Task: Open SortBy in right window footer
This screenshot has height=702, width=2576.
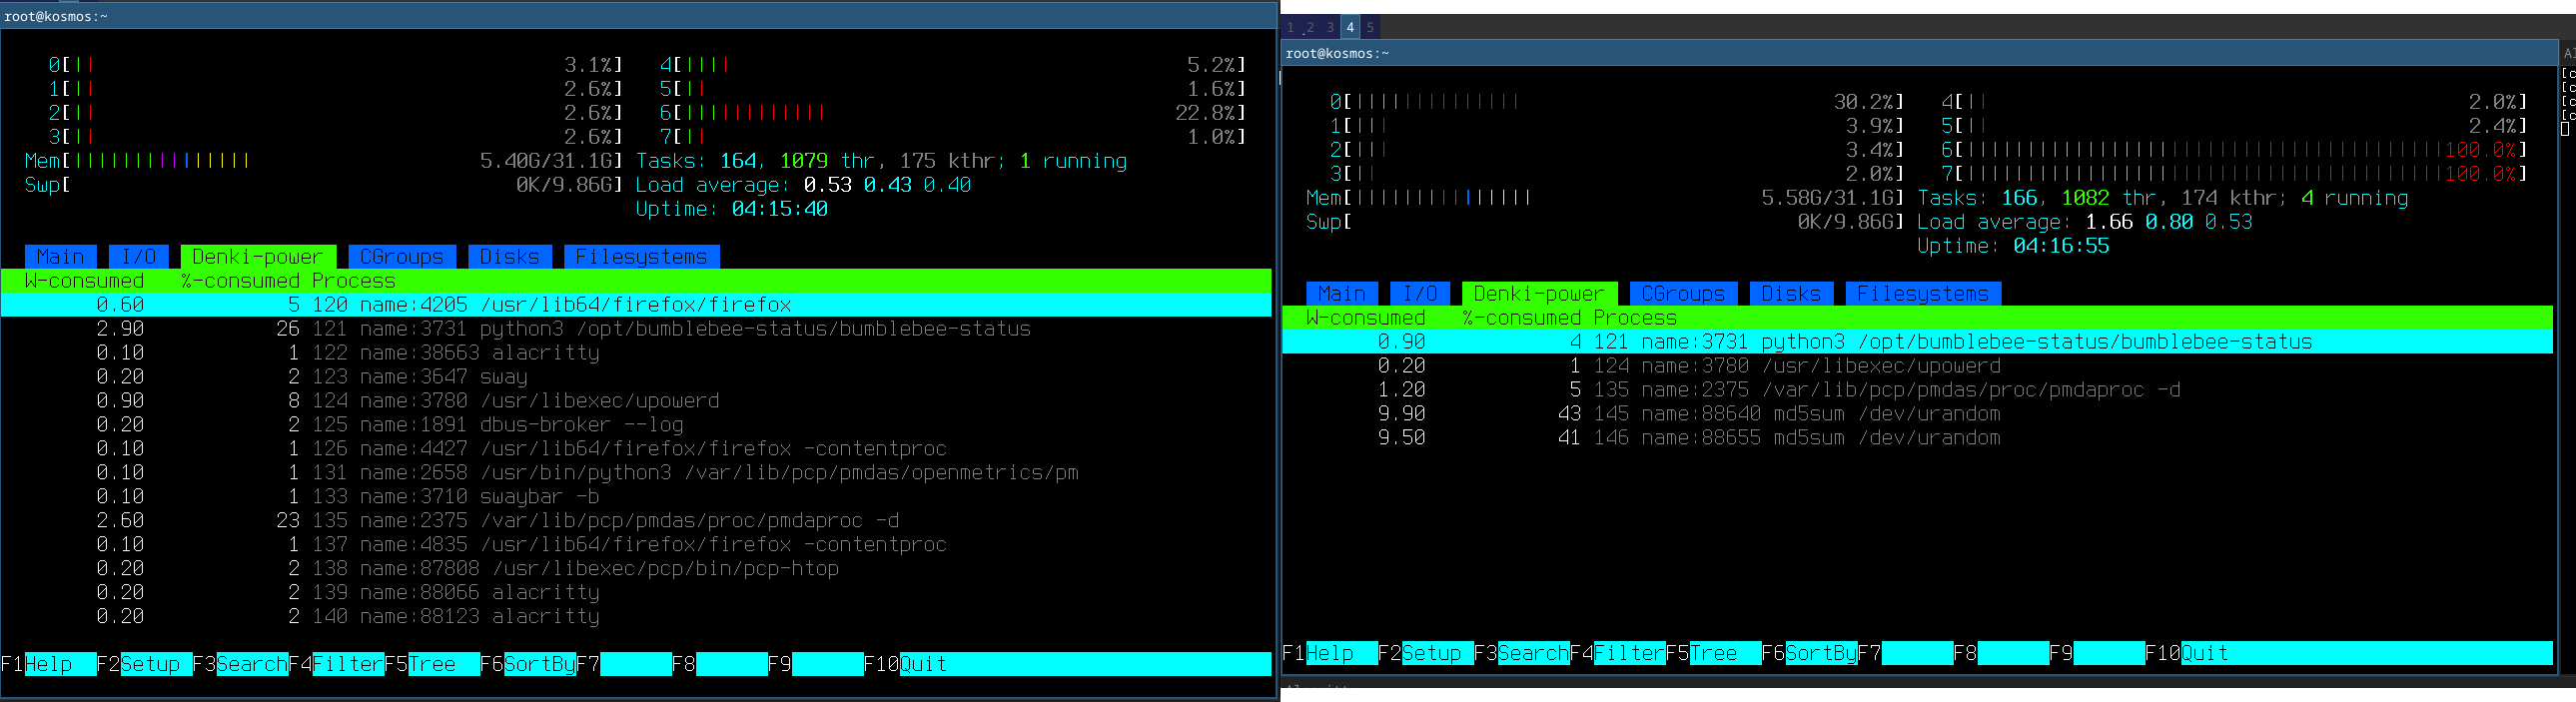Action: coord(1822,653)
